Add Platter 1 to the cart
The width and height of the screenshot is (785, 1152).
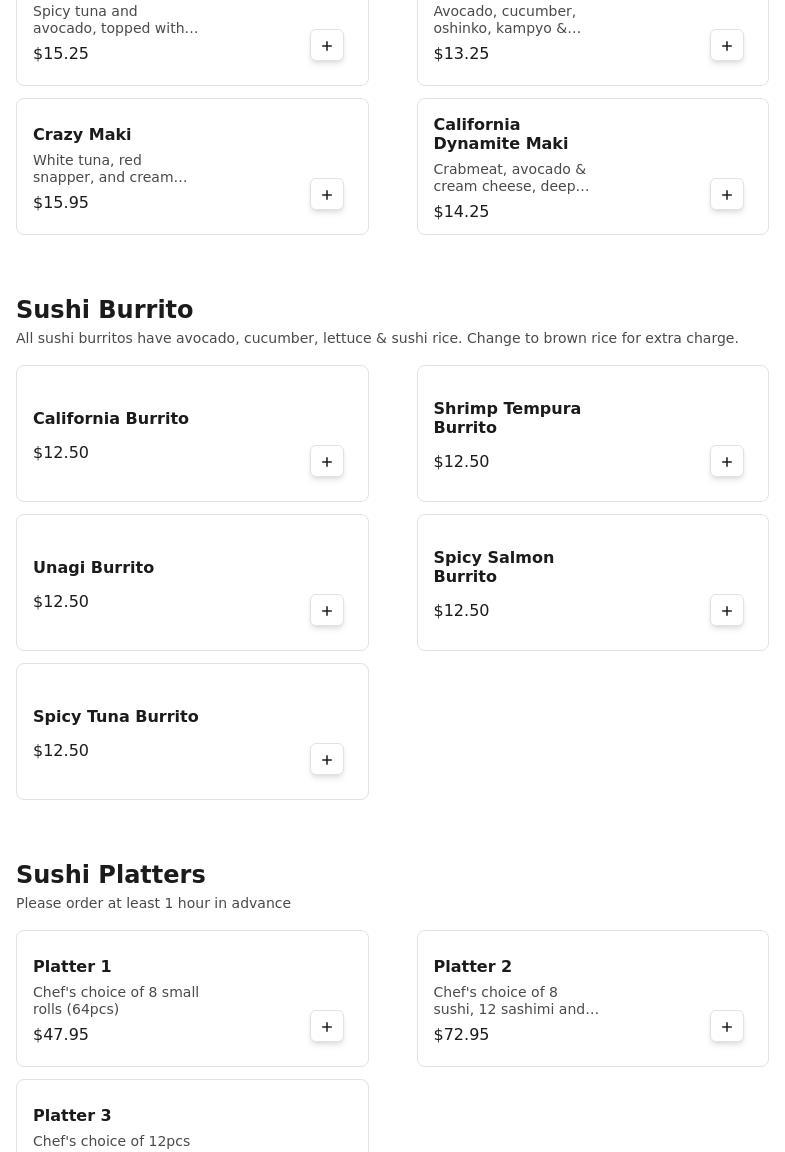(x=327, y=1026)
